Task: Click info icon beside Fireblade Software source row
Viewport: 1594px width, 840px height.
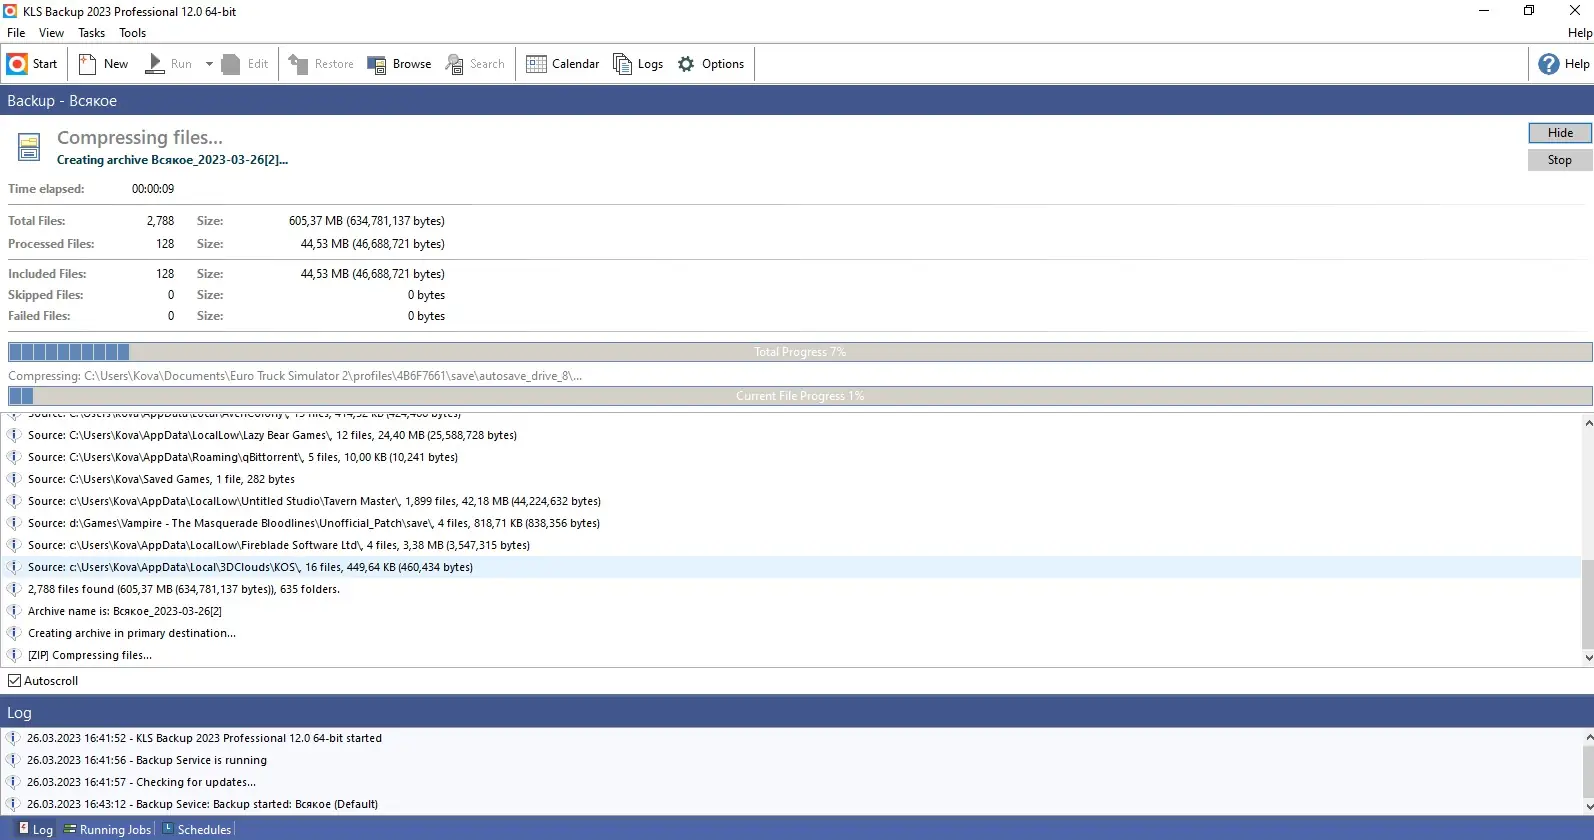Action: coord(14,545)
